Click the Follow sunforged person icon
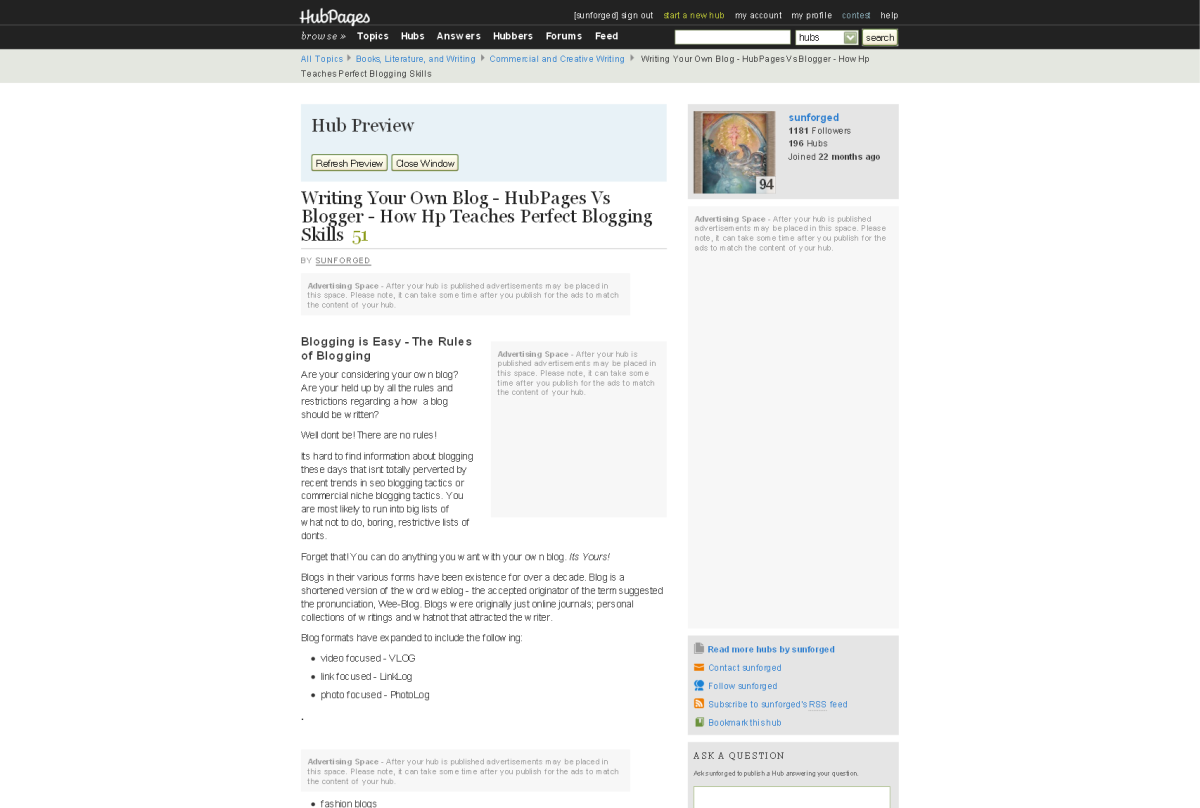Image resolution: width=1200 pixels, height=808 pixels. click(x=699, y=686)
